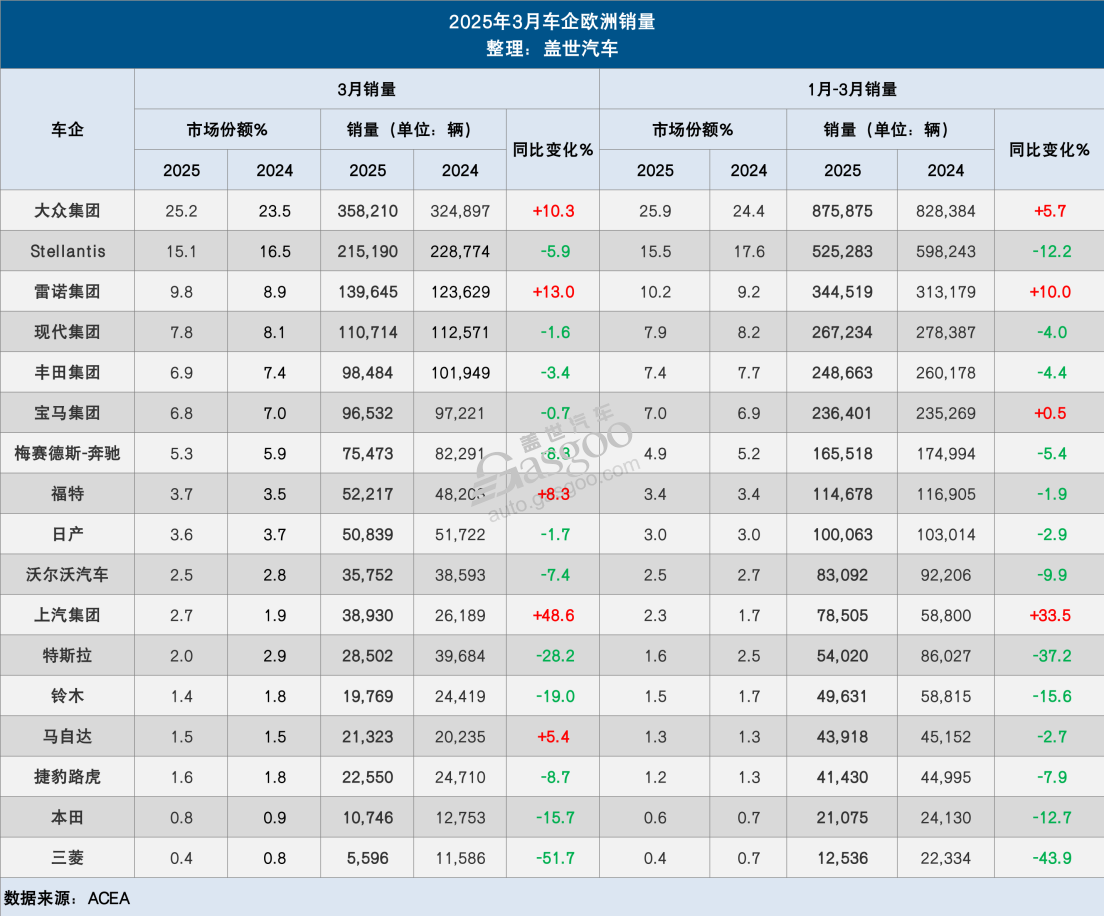Click the 2024 sales header in quarterly section
Screen dimensions: 1104x916
point(946,170)
